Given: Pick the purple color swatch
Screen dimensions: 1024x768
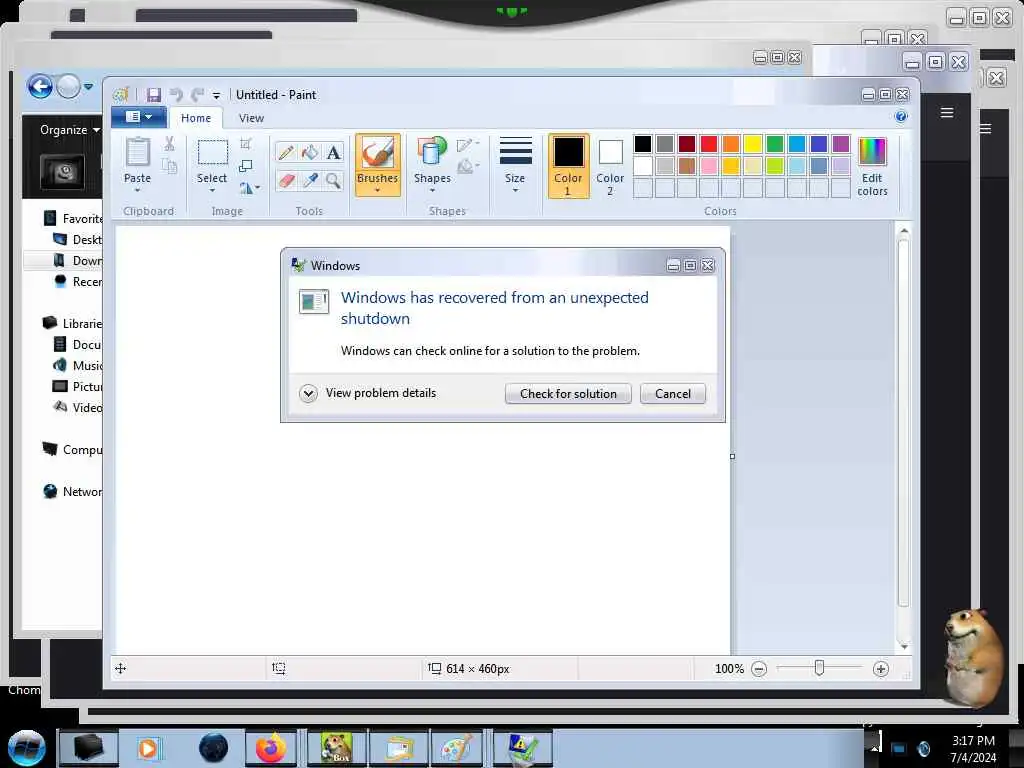Looking at the screenshot, I should click(841, 144).
